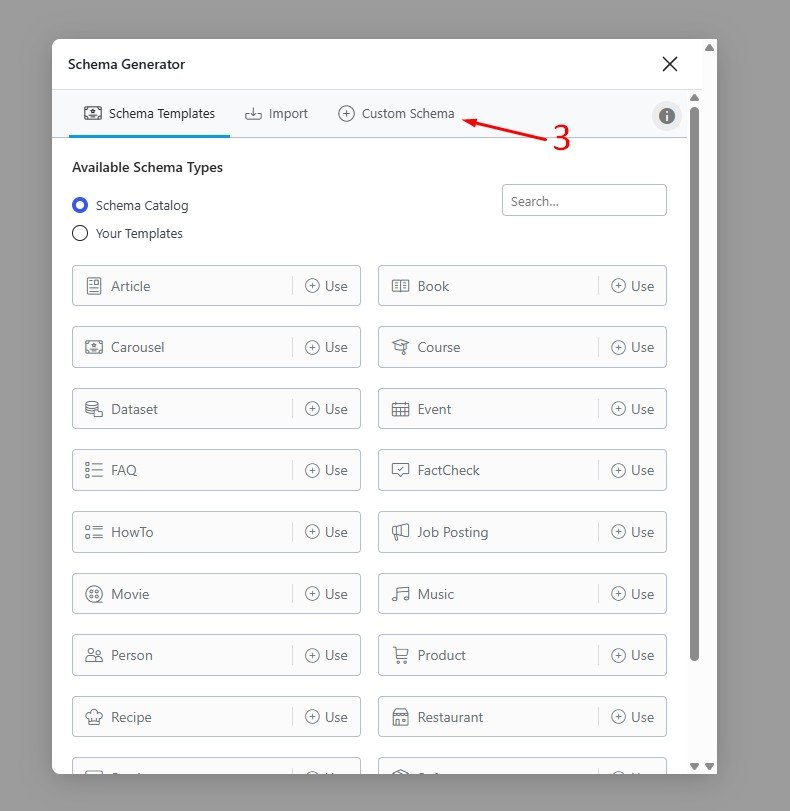Click the modal's vertical scrollbar thumb
790x811 pixels.
(x=694, y=380)
